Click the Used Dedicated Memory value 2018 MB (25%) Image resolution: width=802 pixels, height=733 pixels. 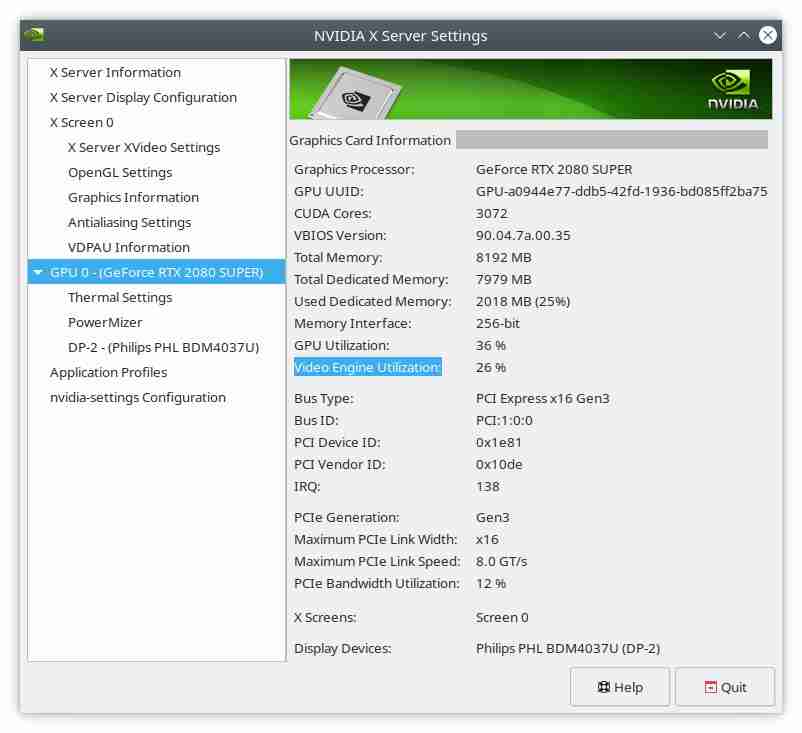(523, 302)
